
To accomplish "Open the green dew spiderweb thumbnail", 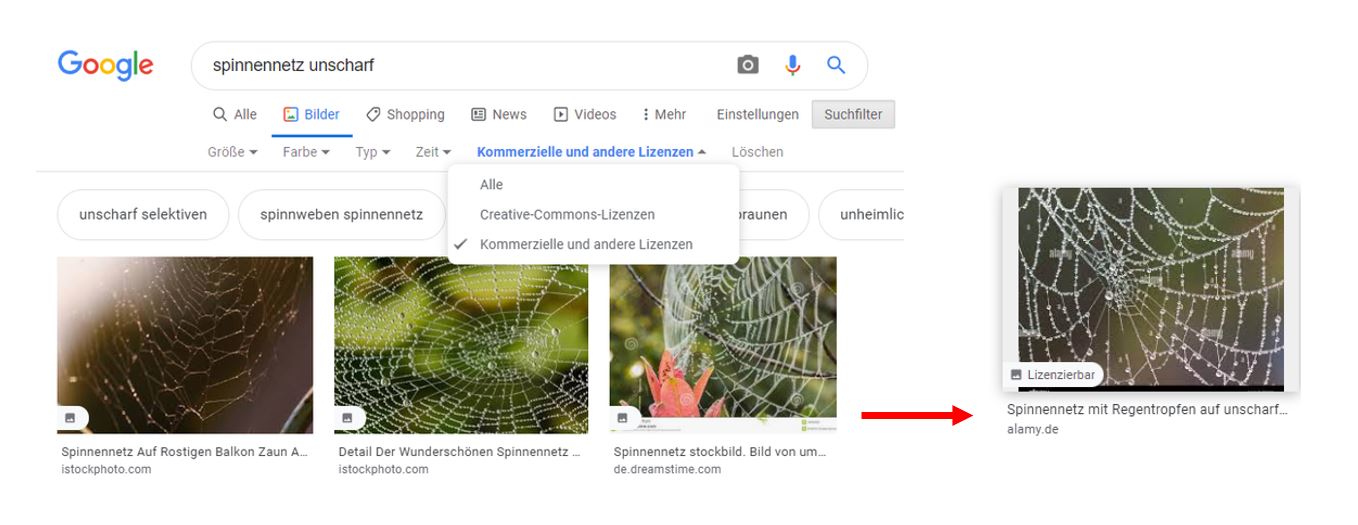I will (x=461, y=345).
